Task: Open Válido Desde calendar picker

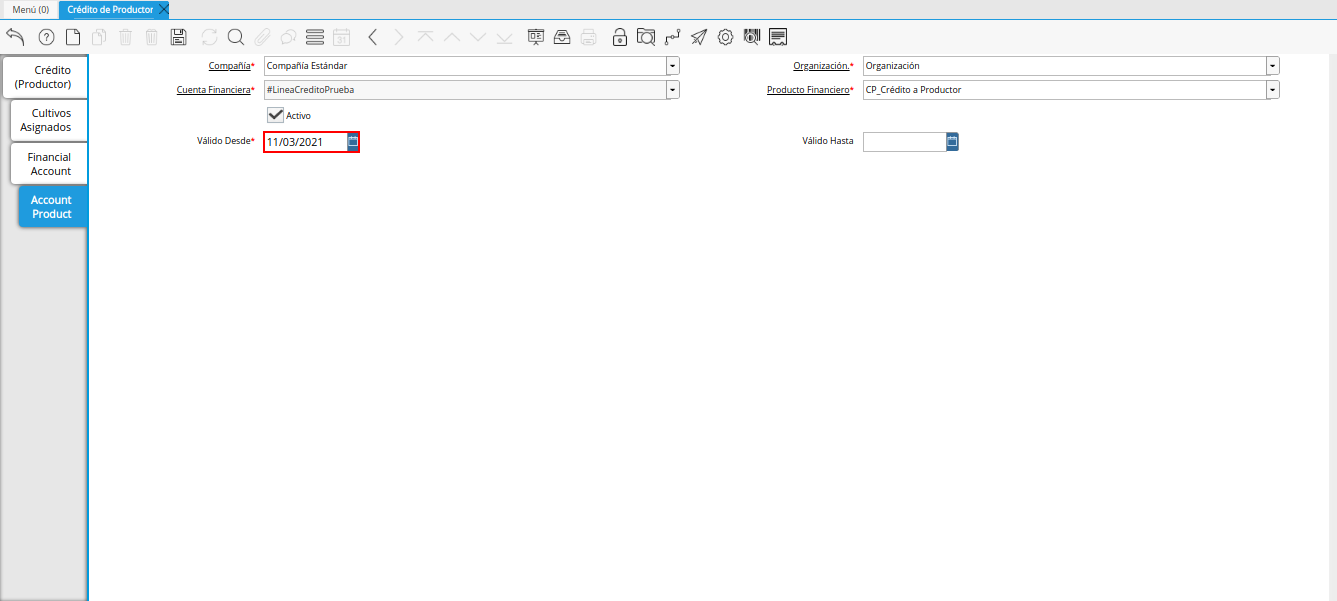Action: click(x=353, y=142)
